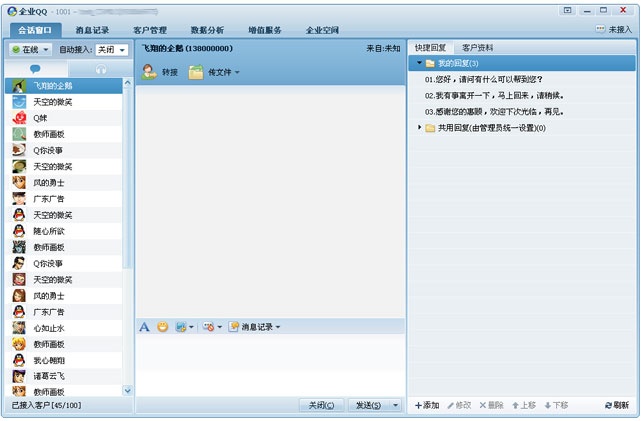The height and width of the screenshot is (421, 642).
Task: Click the 来自:未知 source label
Action: click(x=383, y=48)
